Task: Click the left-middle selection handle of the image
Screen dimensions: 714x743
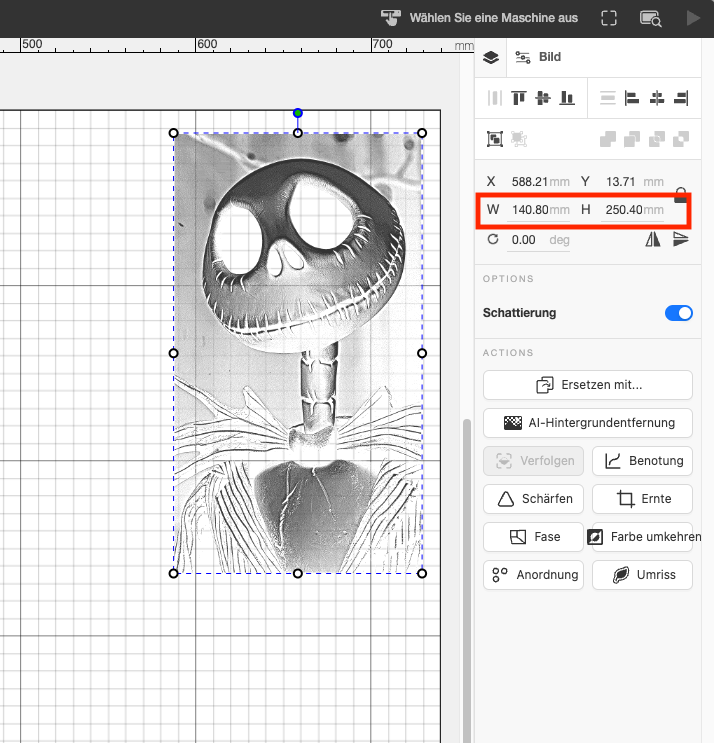Action: click(x=173, y=353)
